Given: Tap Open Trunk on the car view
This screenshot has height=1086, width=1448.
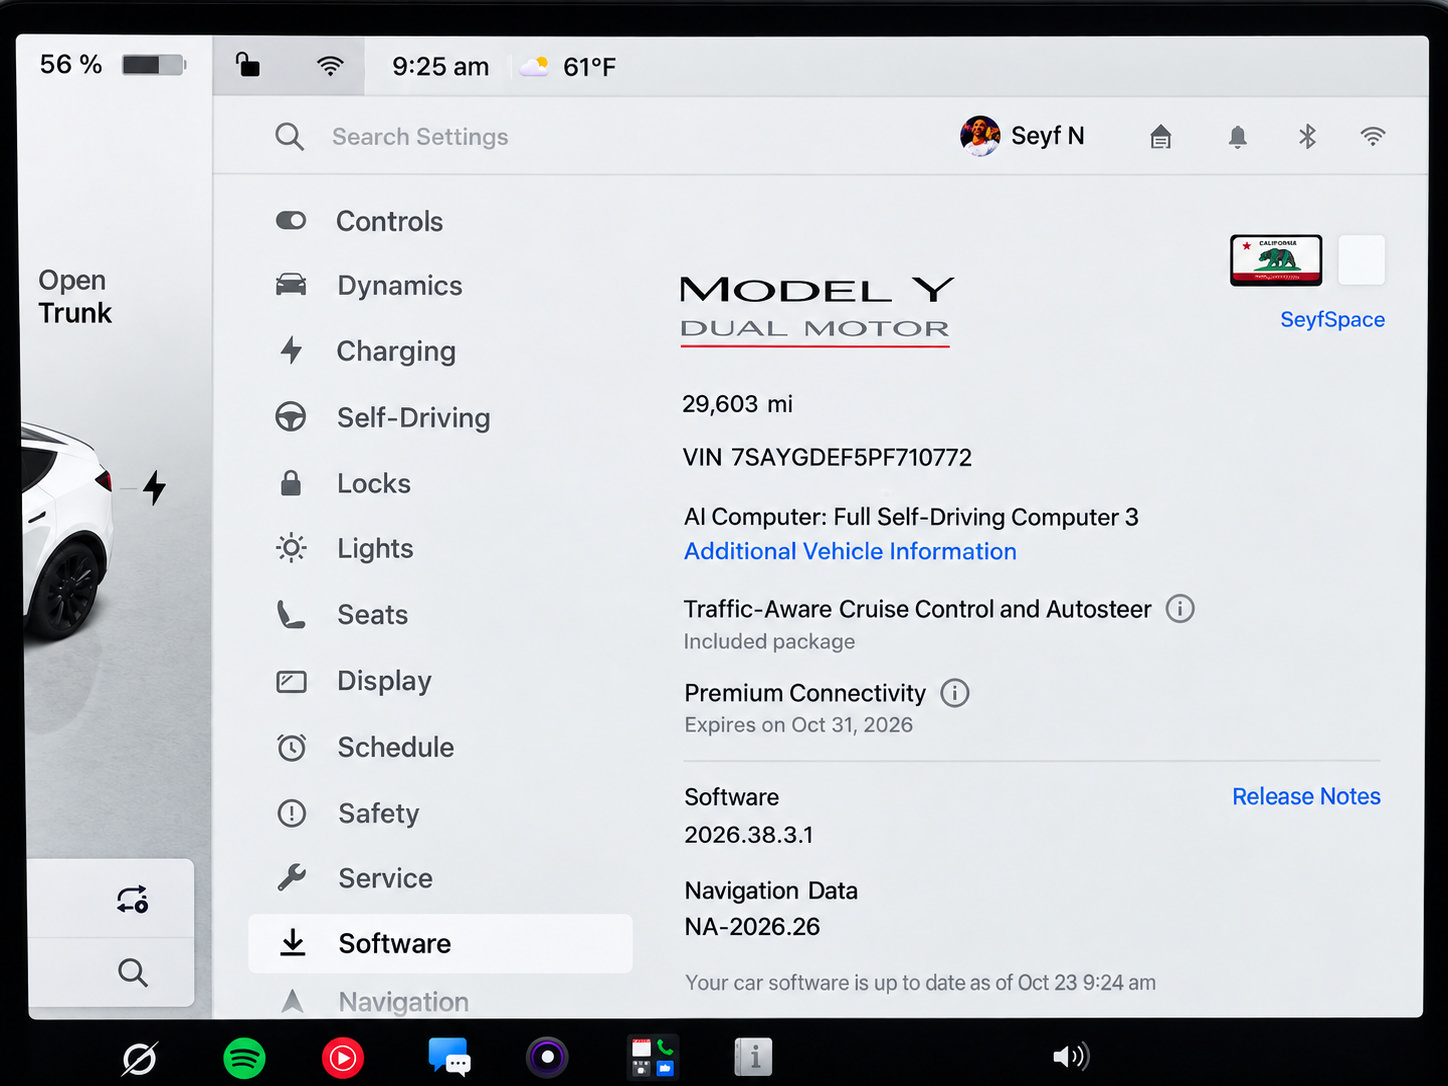Looking at the screenshot, I should (x=75, y=296).
